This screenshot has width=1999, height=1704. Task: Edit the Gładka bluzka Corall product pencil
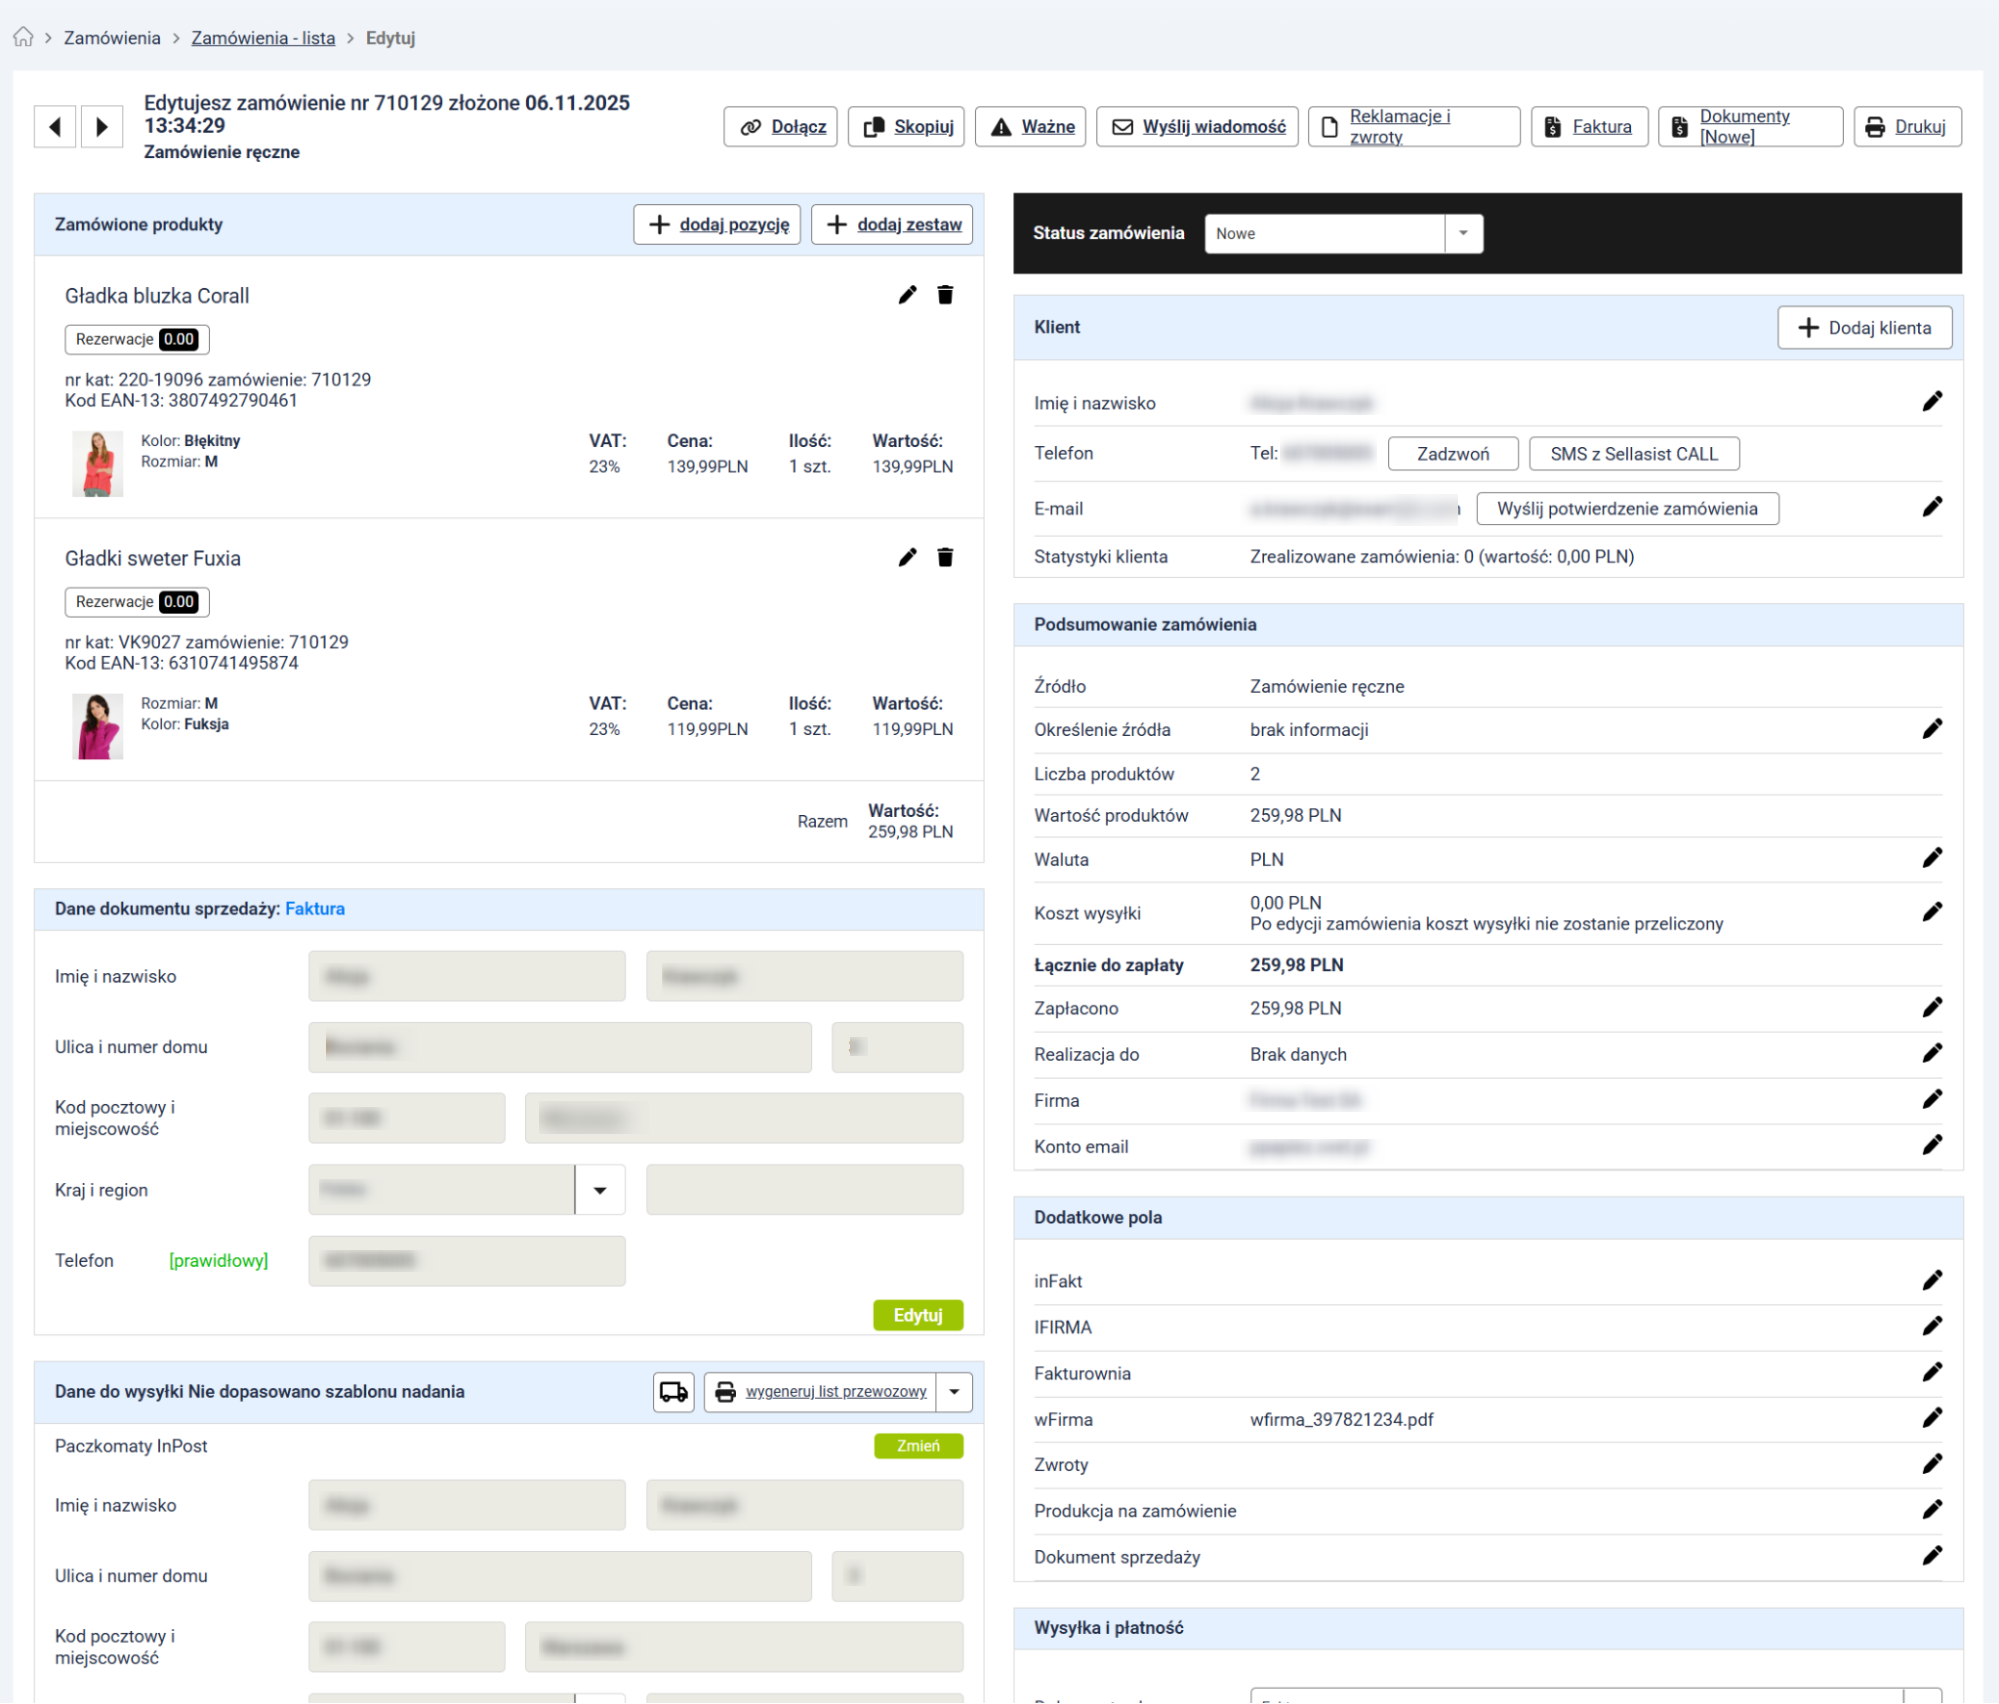click(x=907, y=295)
